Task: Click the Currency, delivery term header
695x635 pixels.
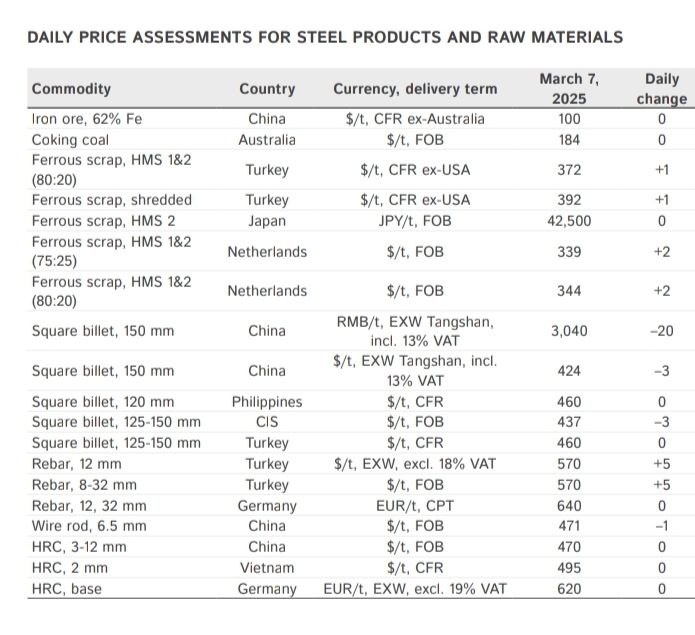Action: click(x=415, y=89)
